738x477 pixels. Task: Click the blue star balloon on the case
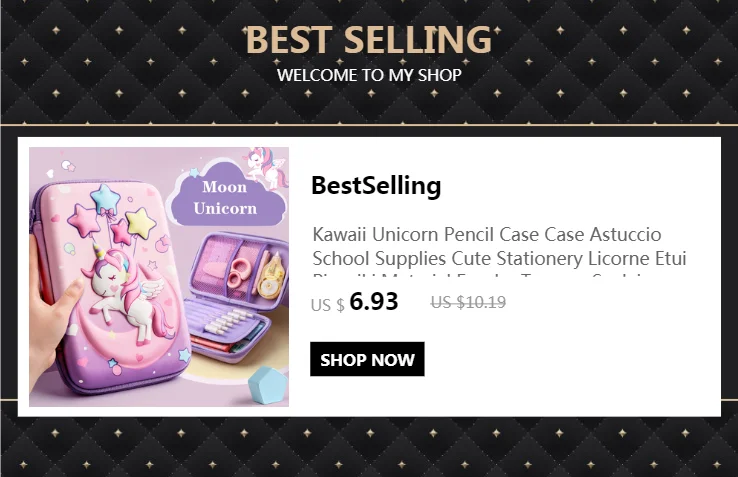105,198
